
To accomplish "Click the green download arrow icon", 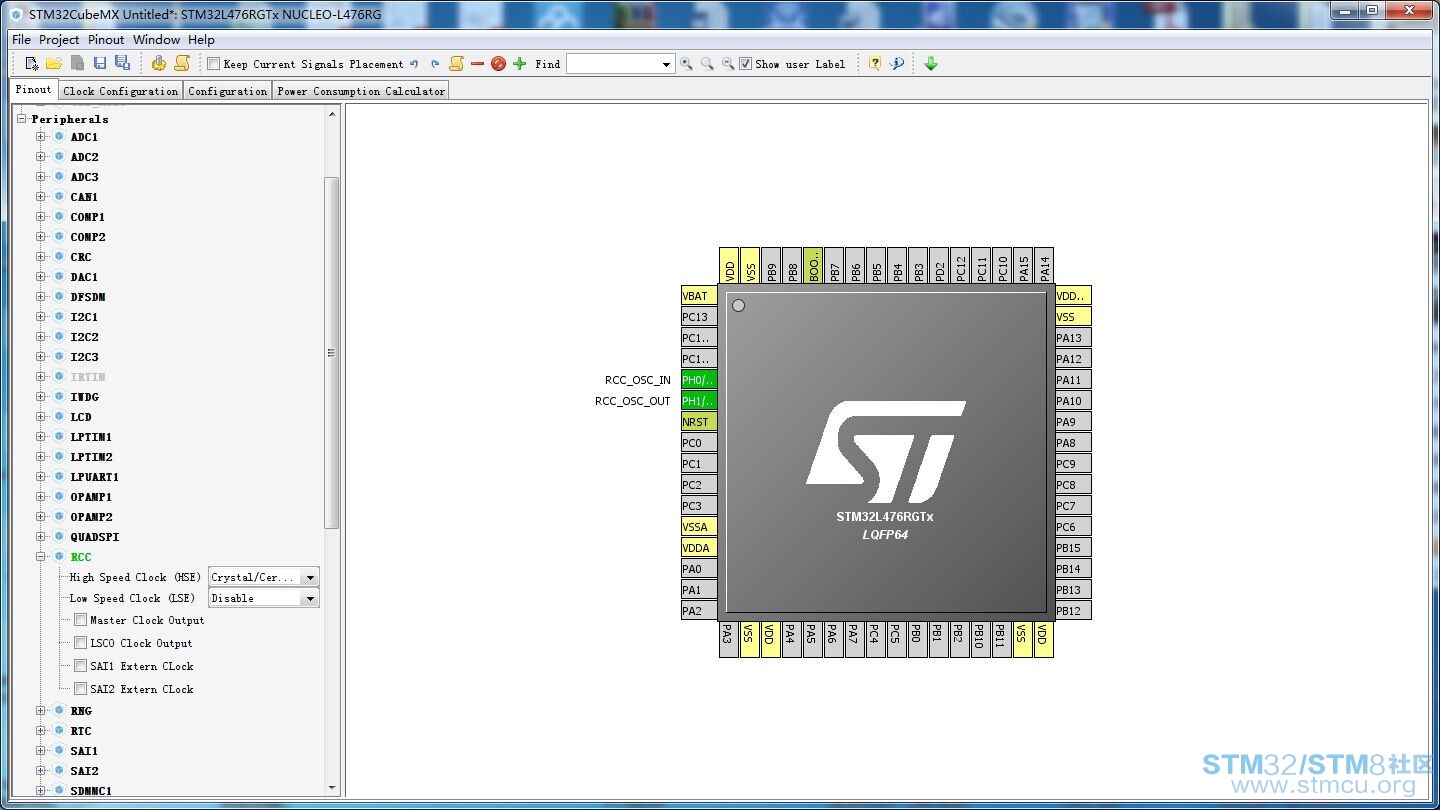I will pos(931,64).
